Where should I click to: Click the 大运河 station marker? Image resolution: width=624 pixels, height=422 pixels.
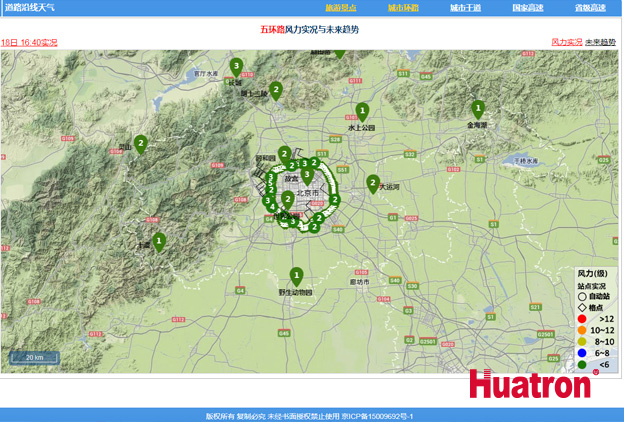pos(373,183)
